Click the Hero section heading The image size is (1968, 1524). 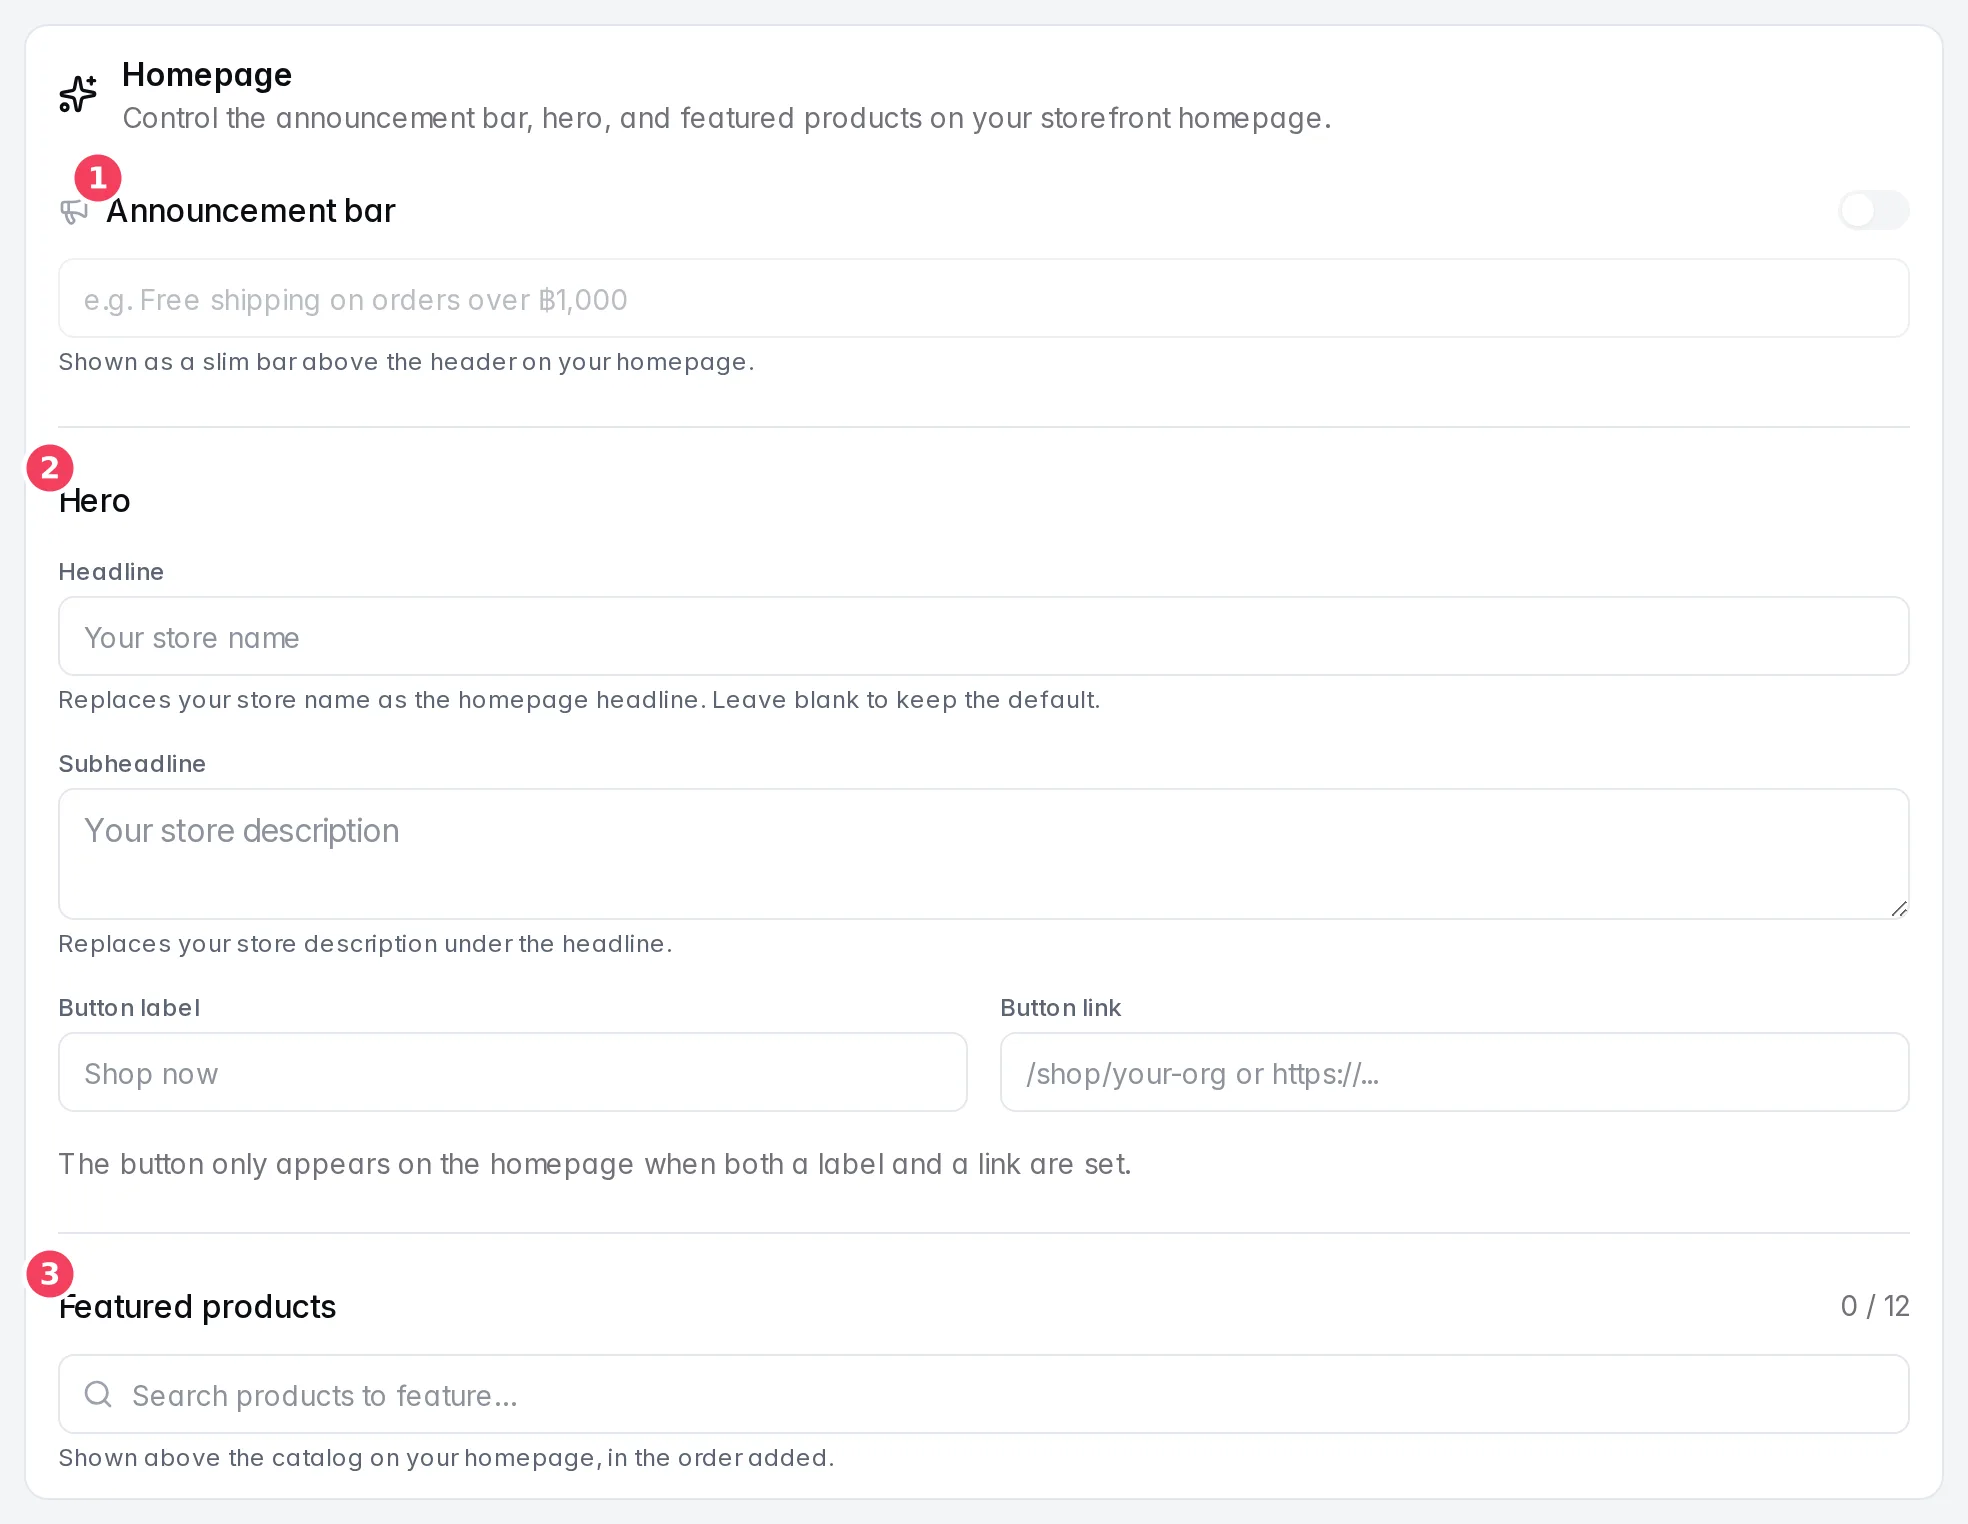click(x=95, y=501)
